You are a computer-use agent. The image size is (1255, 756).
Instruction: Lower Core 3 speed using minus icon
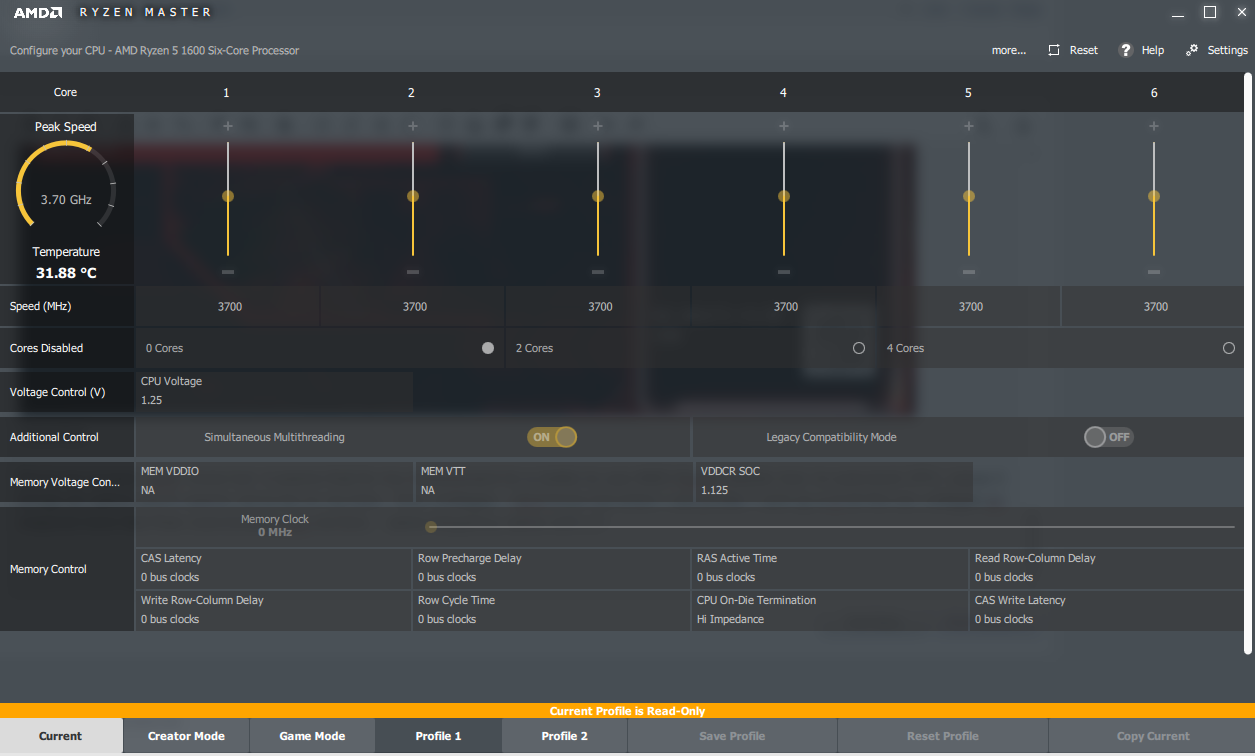598,272
